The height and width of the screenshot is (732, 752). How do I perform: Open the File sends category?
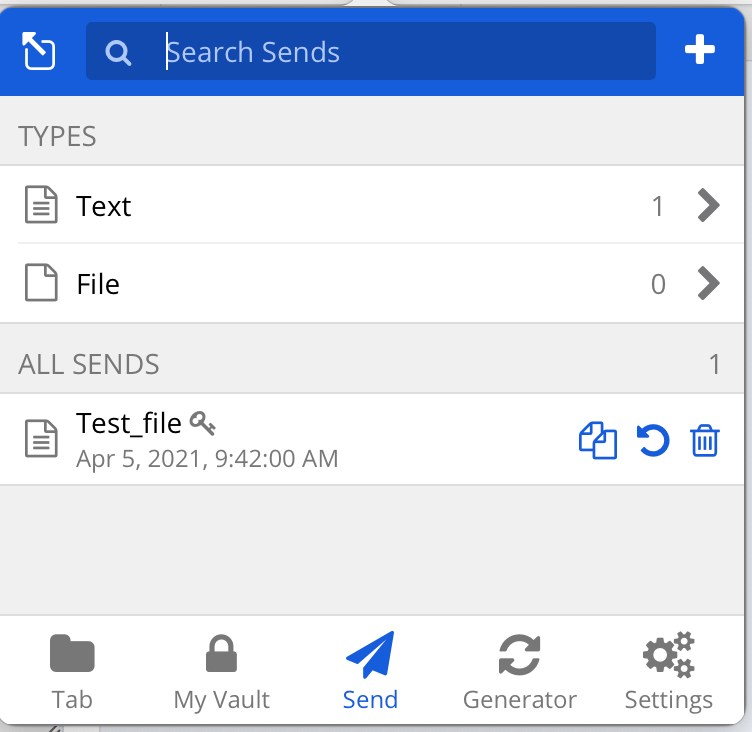tap(372, 283)
